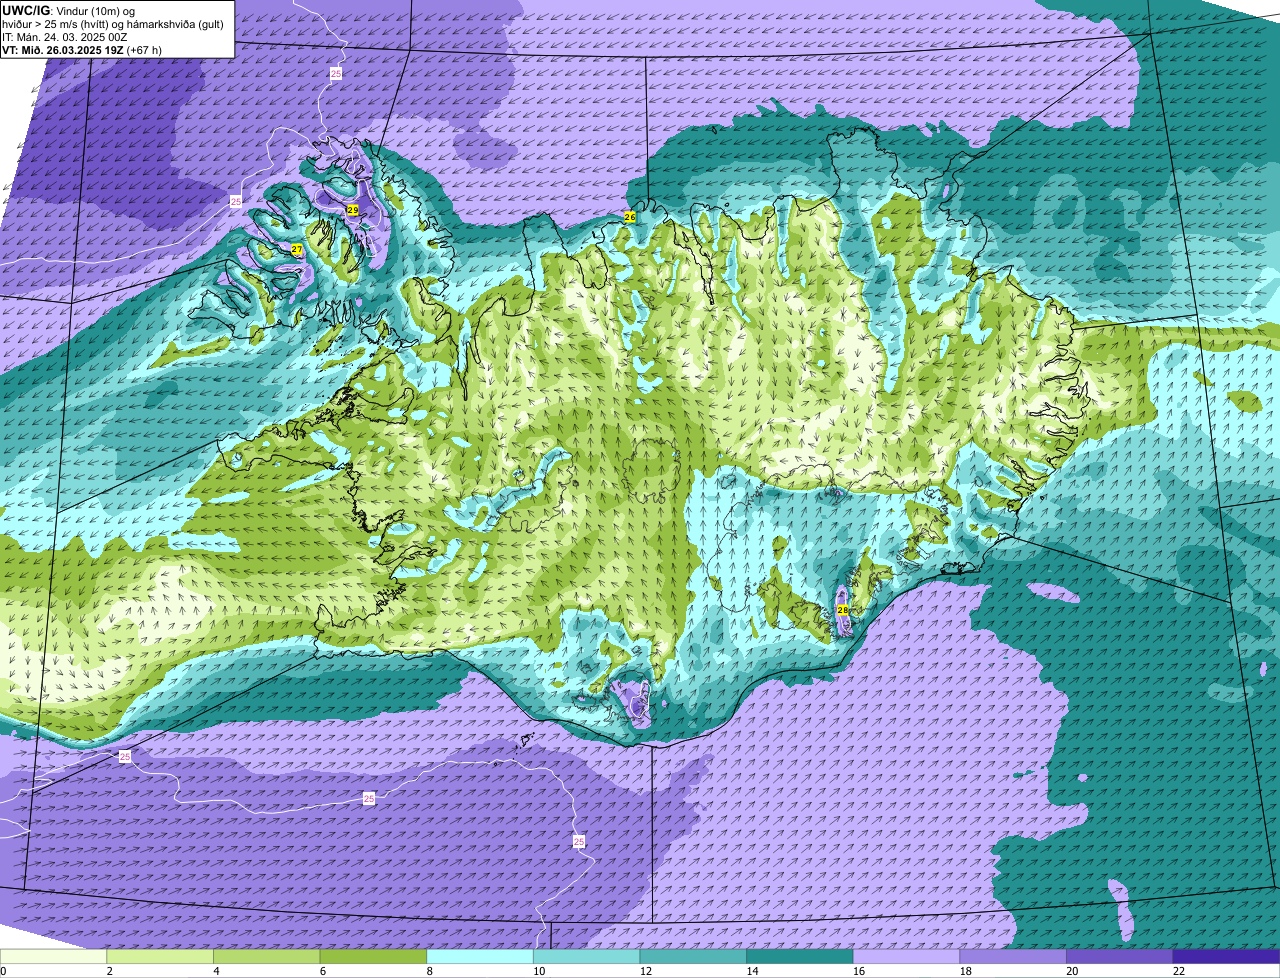1280x978 pixels.
Task: Pick the 2–4 m/s legend swatch
Action: point(160,956)
